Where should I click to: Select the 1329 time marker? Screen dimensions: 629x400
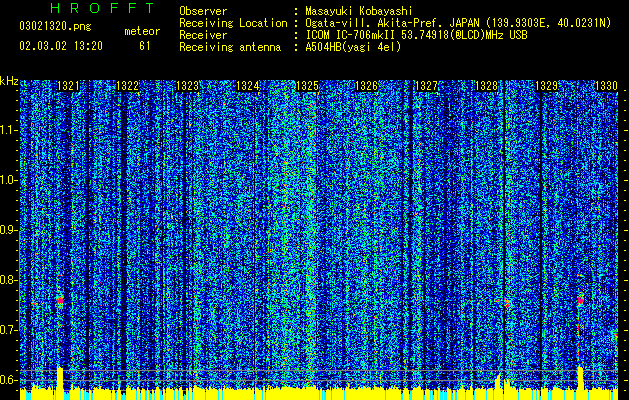[546, 86]
